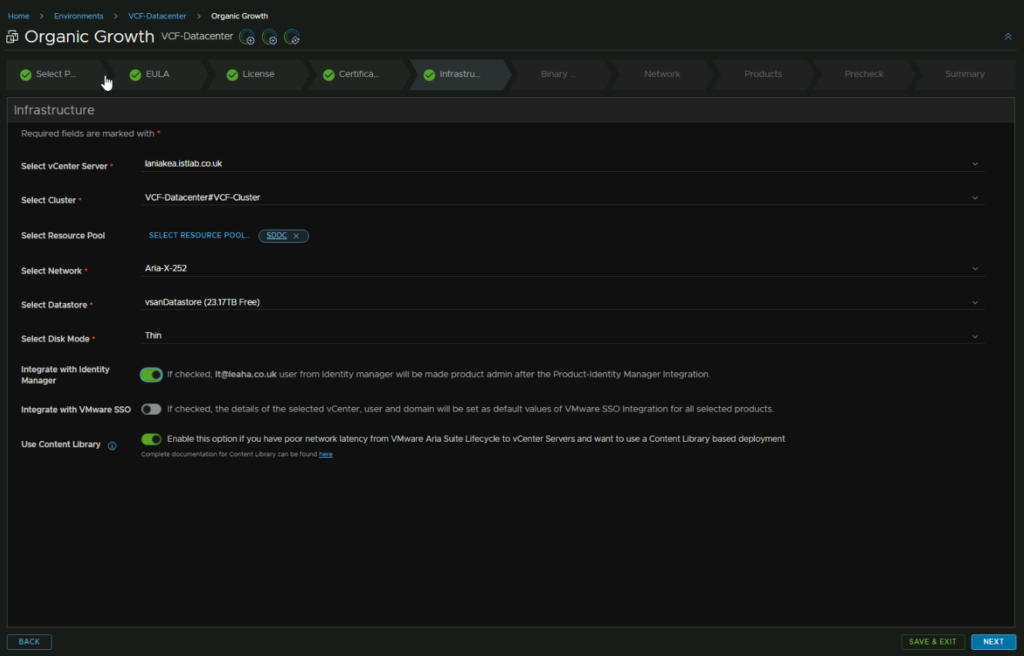Click the BACK button
Screen dimensions: 1024x656
[x=29, y=642]
